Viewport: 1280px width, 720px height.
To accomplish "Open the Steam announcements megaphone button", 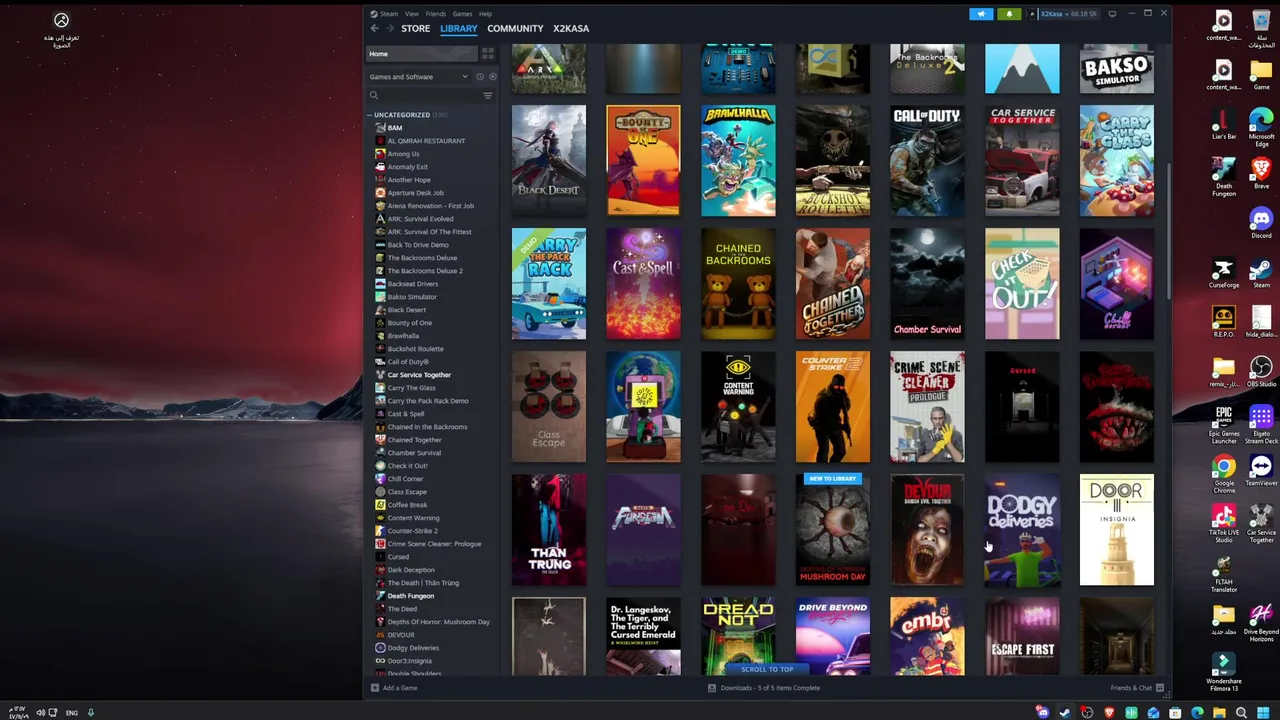I will click(x=981, y=14).
